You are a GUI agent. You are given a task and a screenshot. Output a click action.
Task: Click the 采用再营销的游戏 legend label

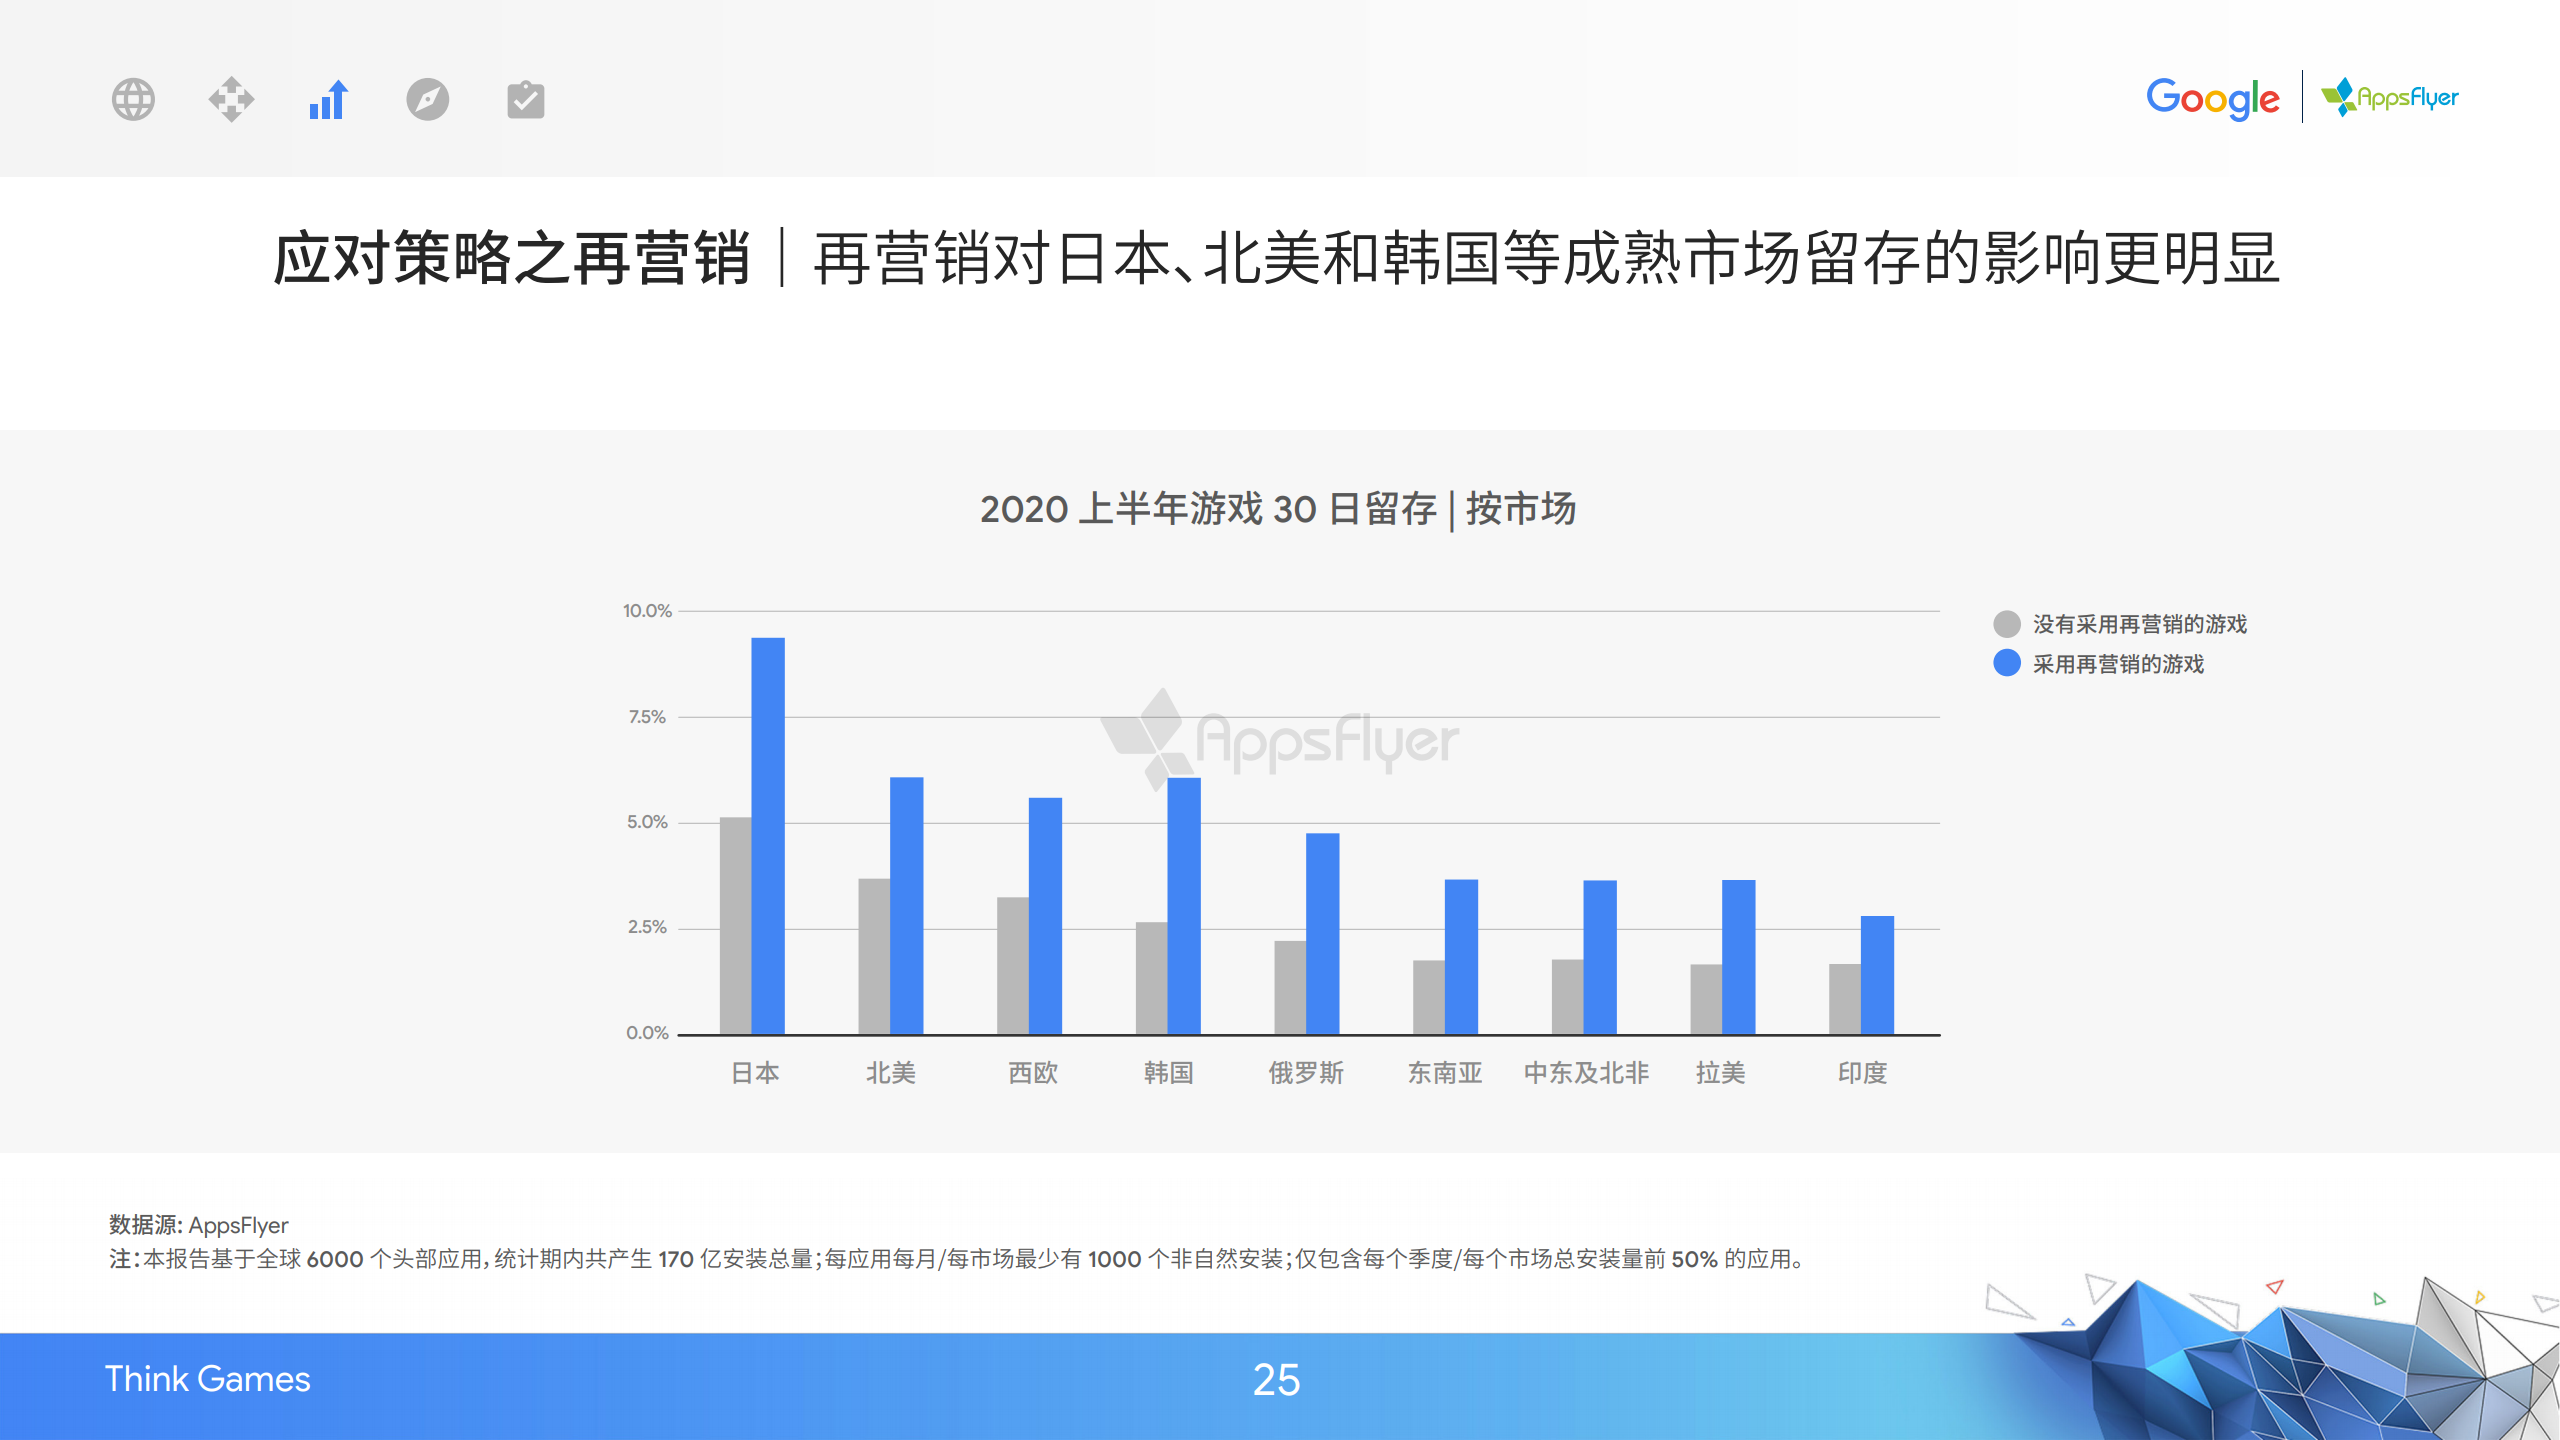2118,664
